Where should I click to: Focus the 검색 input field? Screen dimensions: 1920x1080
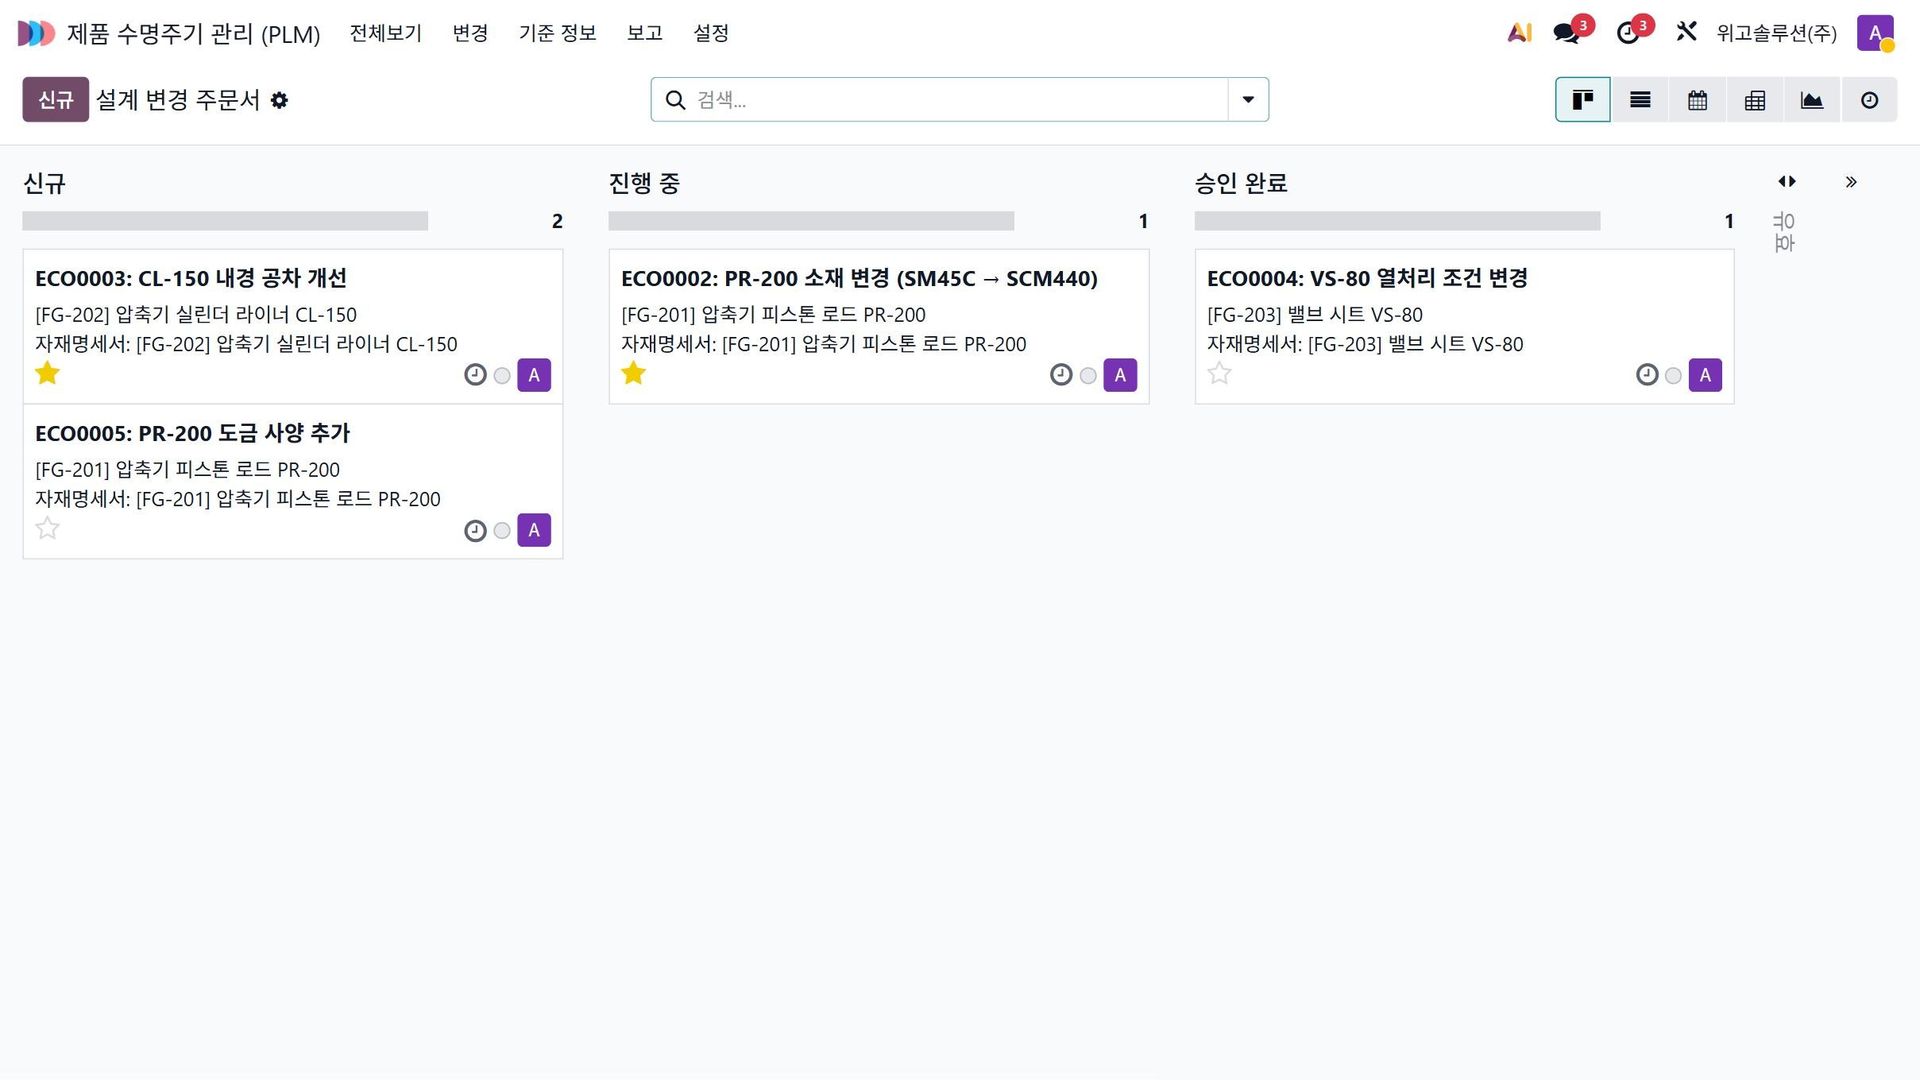[x=960, y=100]
